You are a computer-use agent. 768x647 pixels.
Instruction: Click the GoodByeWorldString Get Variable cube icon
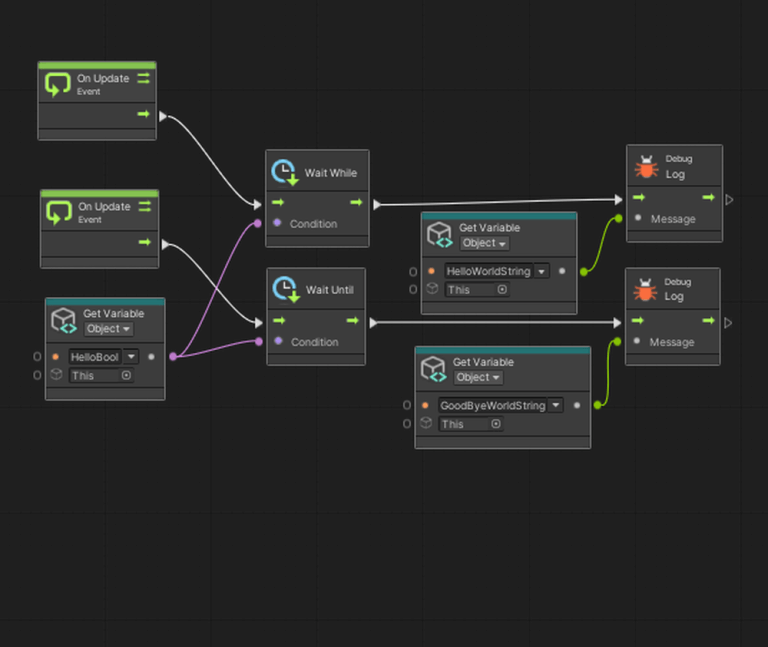[x=434, y=369]
